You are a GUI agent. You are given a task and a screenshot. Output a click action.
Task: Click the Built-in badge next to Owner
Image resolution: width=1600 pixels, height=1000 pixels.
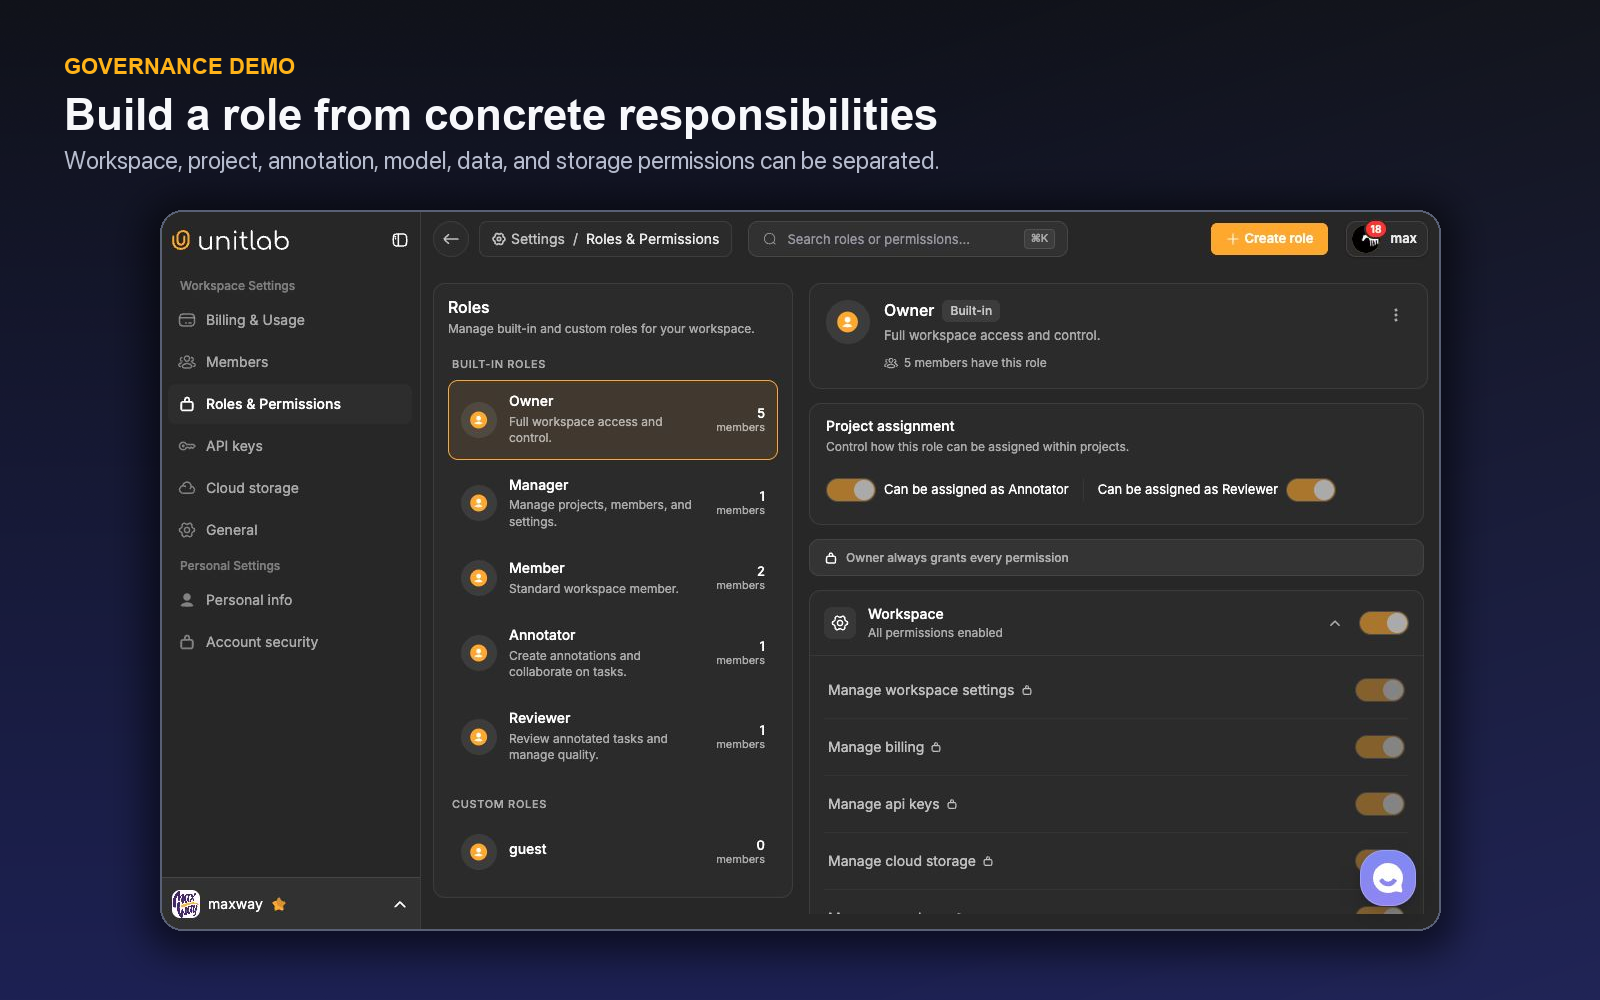coord(971,311)
